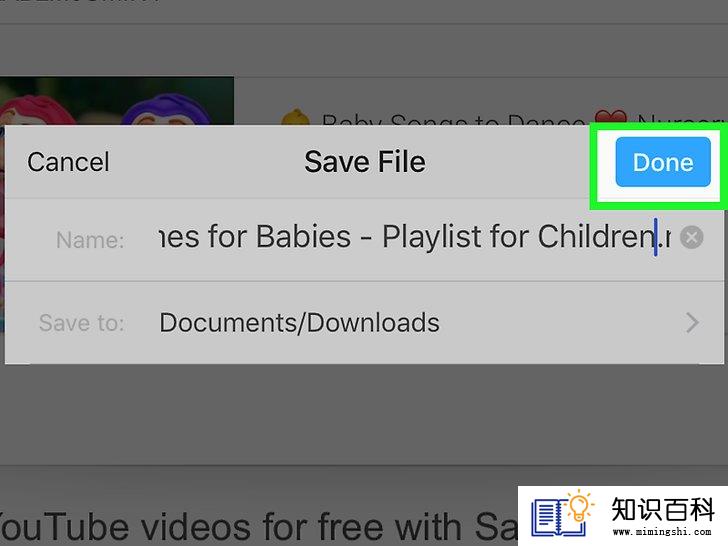Click inside the Name text field
This screenshot has width=728, height=546.
415,237
